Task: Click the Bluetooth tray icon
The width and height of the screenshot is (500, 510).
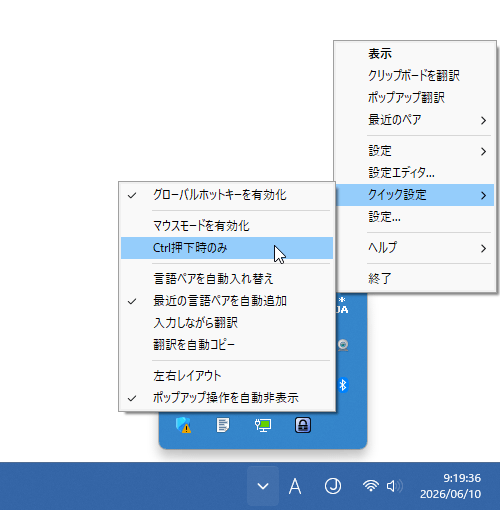Action: pos(343,385)
